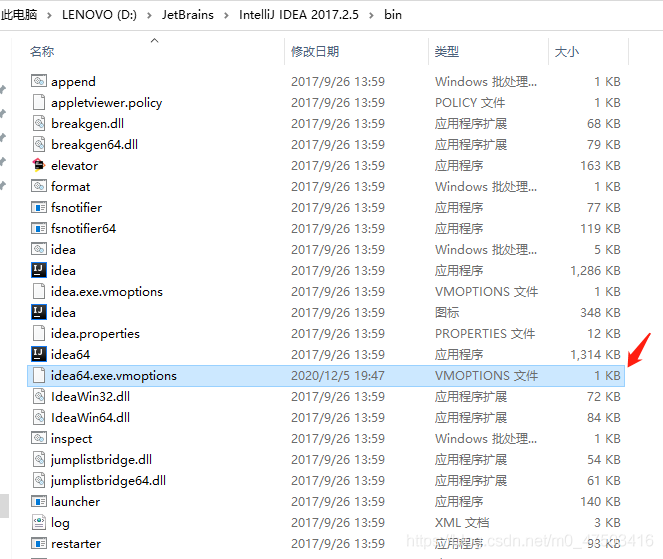Screen dimensions: 663x559
Task: Select the file name idea64.exe.vmoptions
Action: coord(114,375)
